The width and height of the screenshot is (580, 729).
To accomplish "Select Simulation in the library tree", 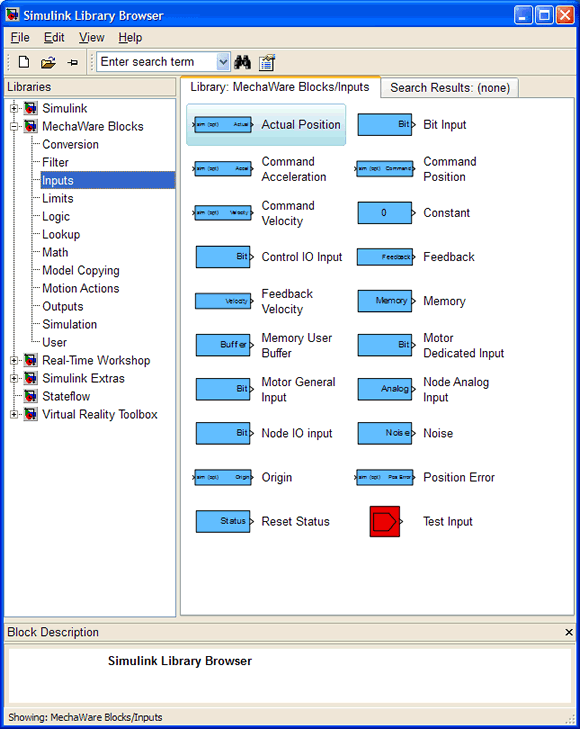I will pos(69,325).
